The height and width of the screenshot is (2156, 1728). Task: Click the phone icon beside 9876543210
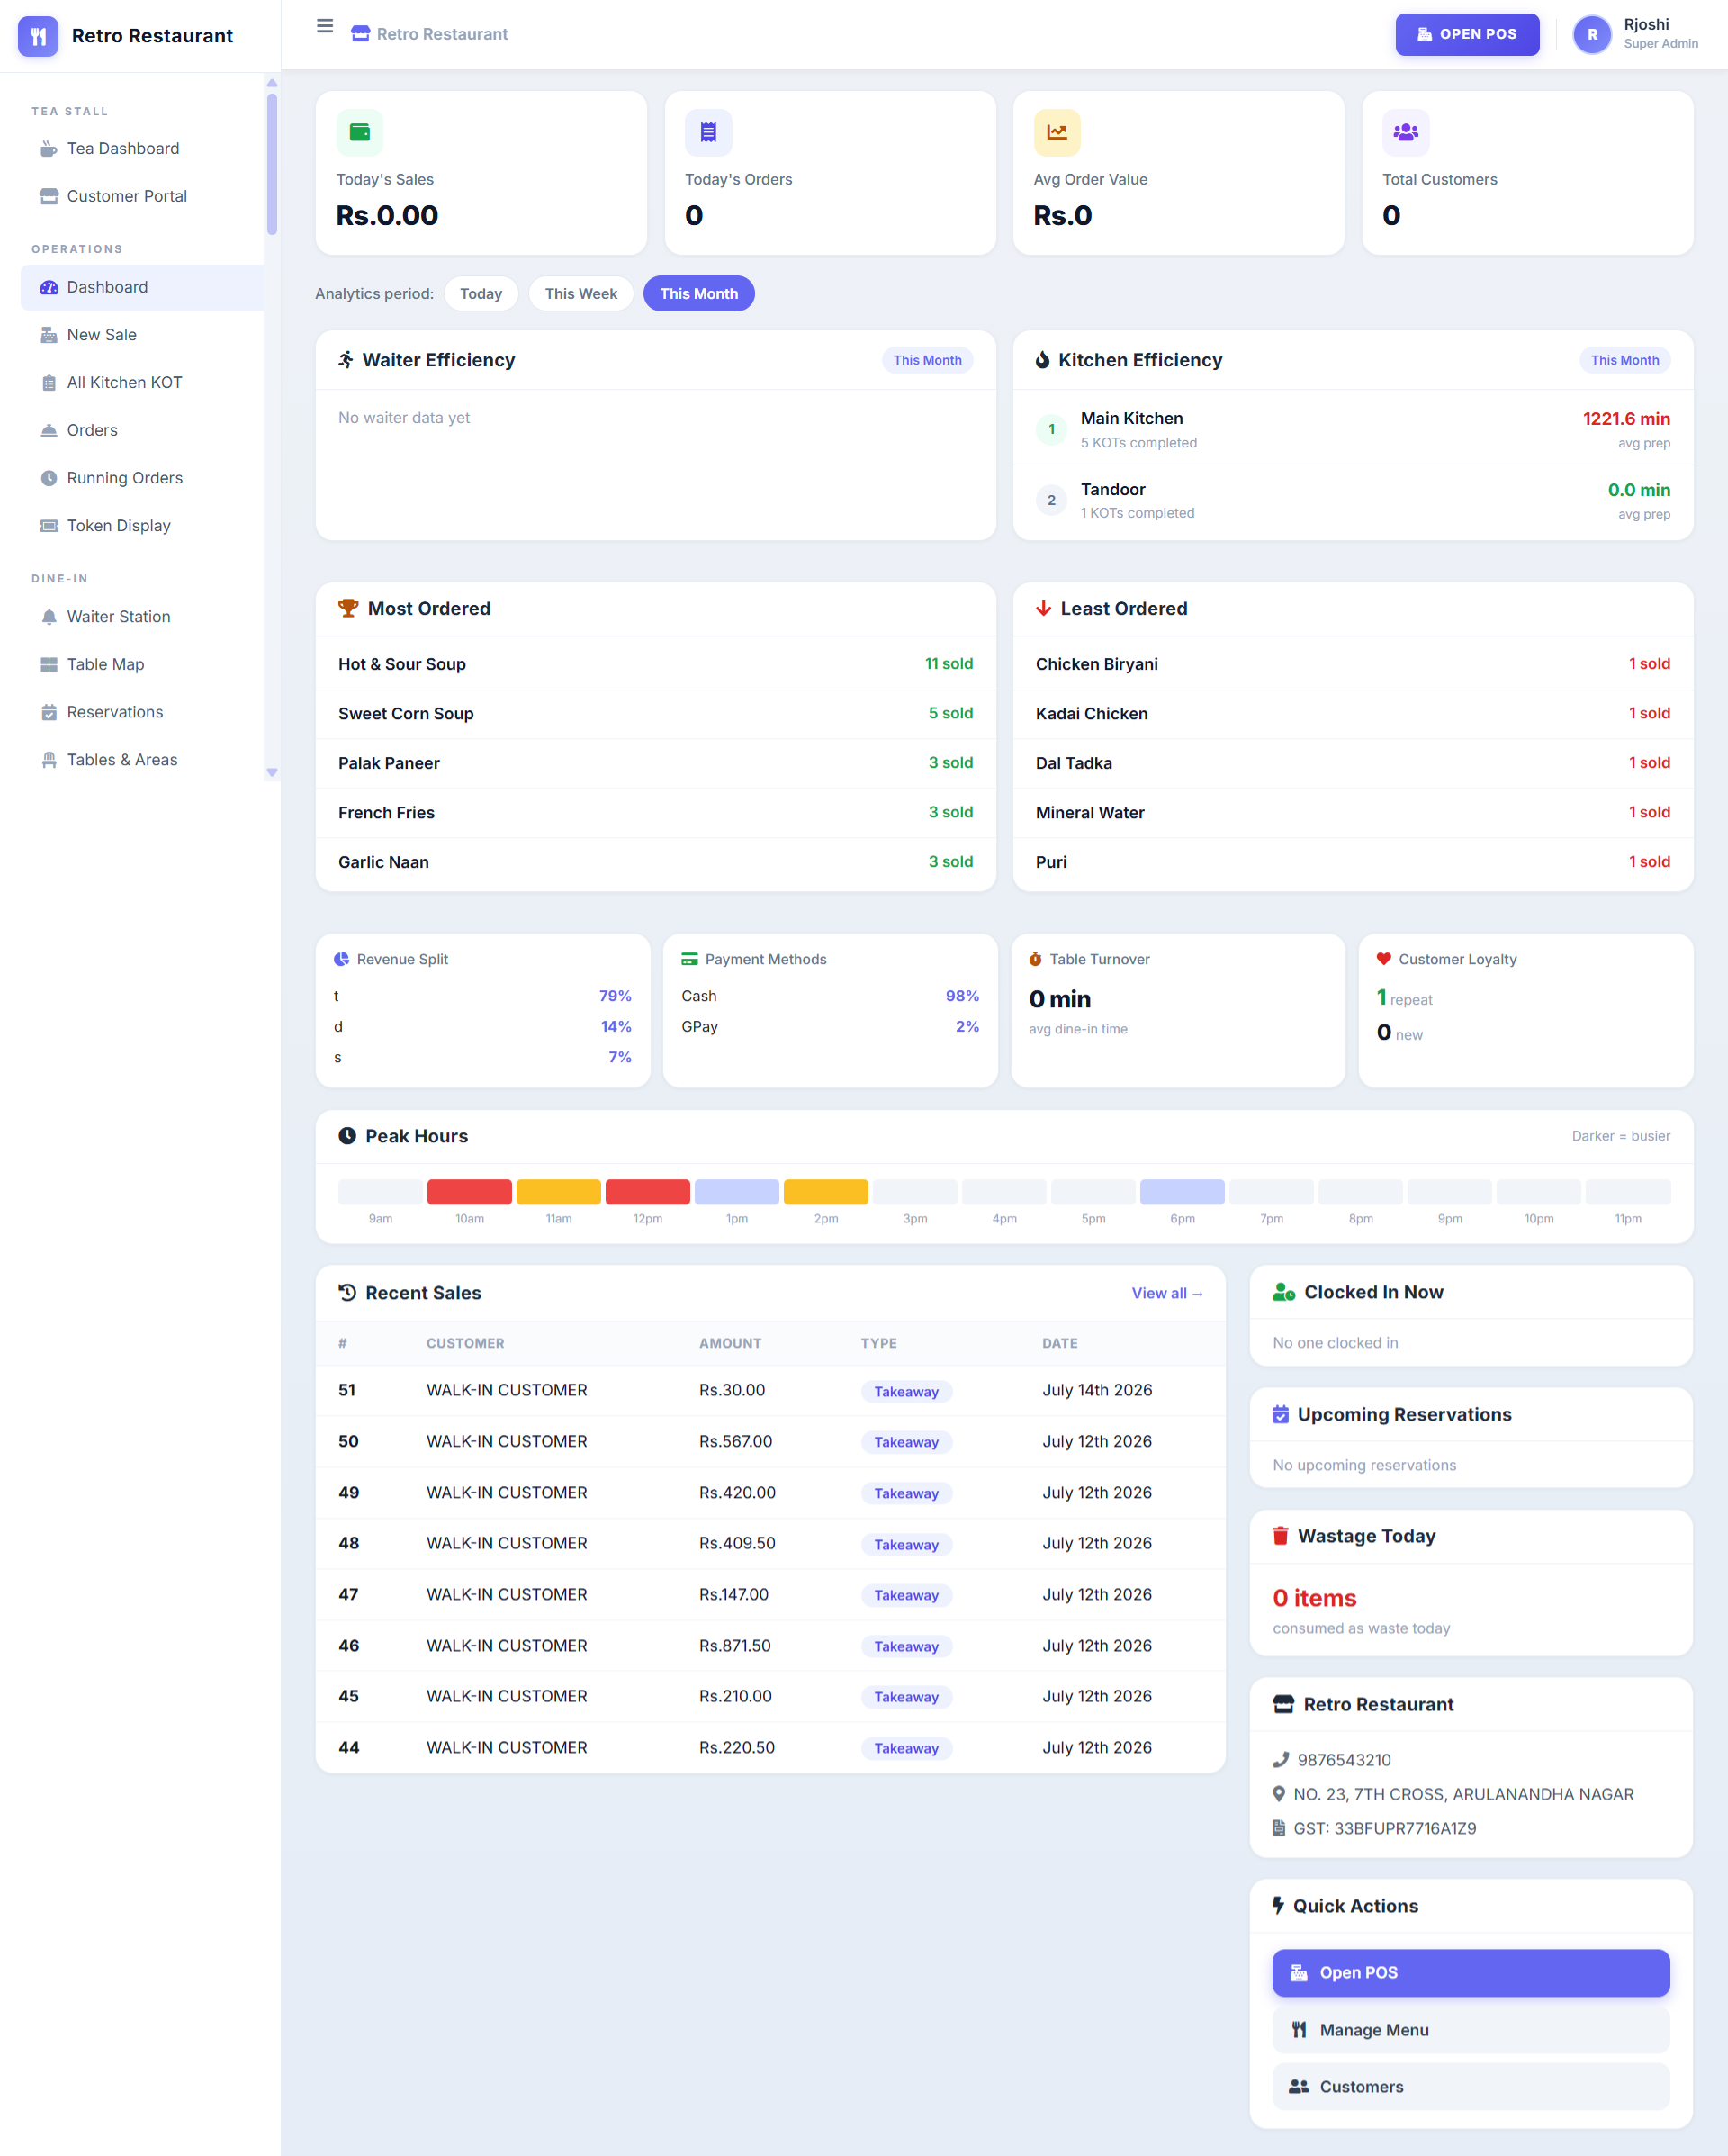click(x=1281, y=1760)
